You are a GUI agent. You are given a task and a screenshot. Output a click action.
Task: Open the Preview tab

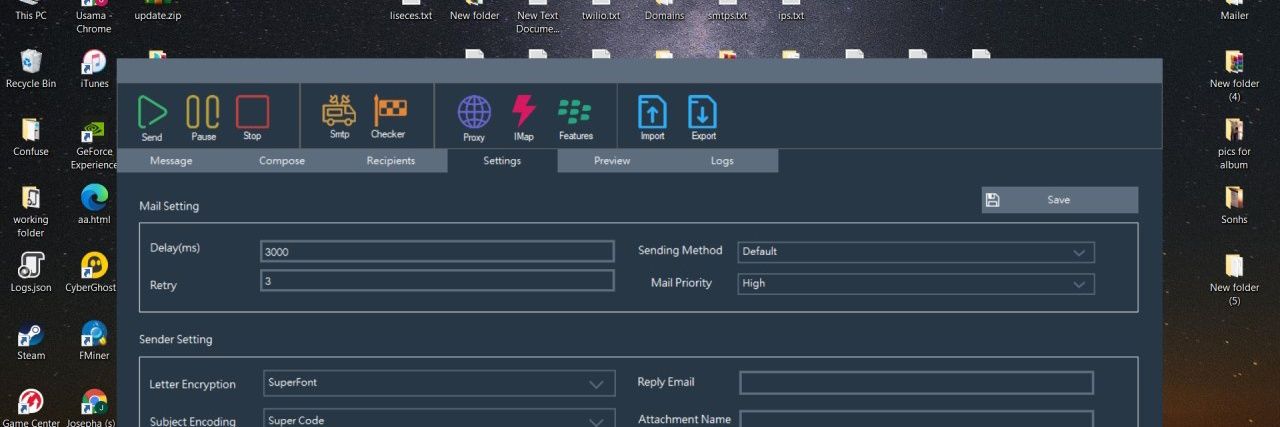pos(612,160)
